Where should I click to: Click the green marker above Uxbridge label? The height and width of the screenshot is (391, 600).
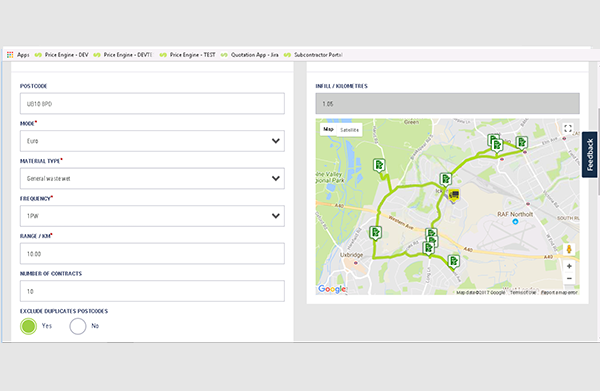376,233
